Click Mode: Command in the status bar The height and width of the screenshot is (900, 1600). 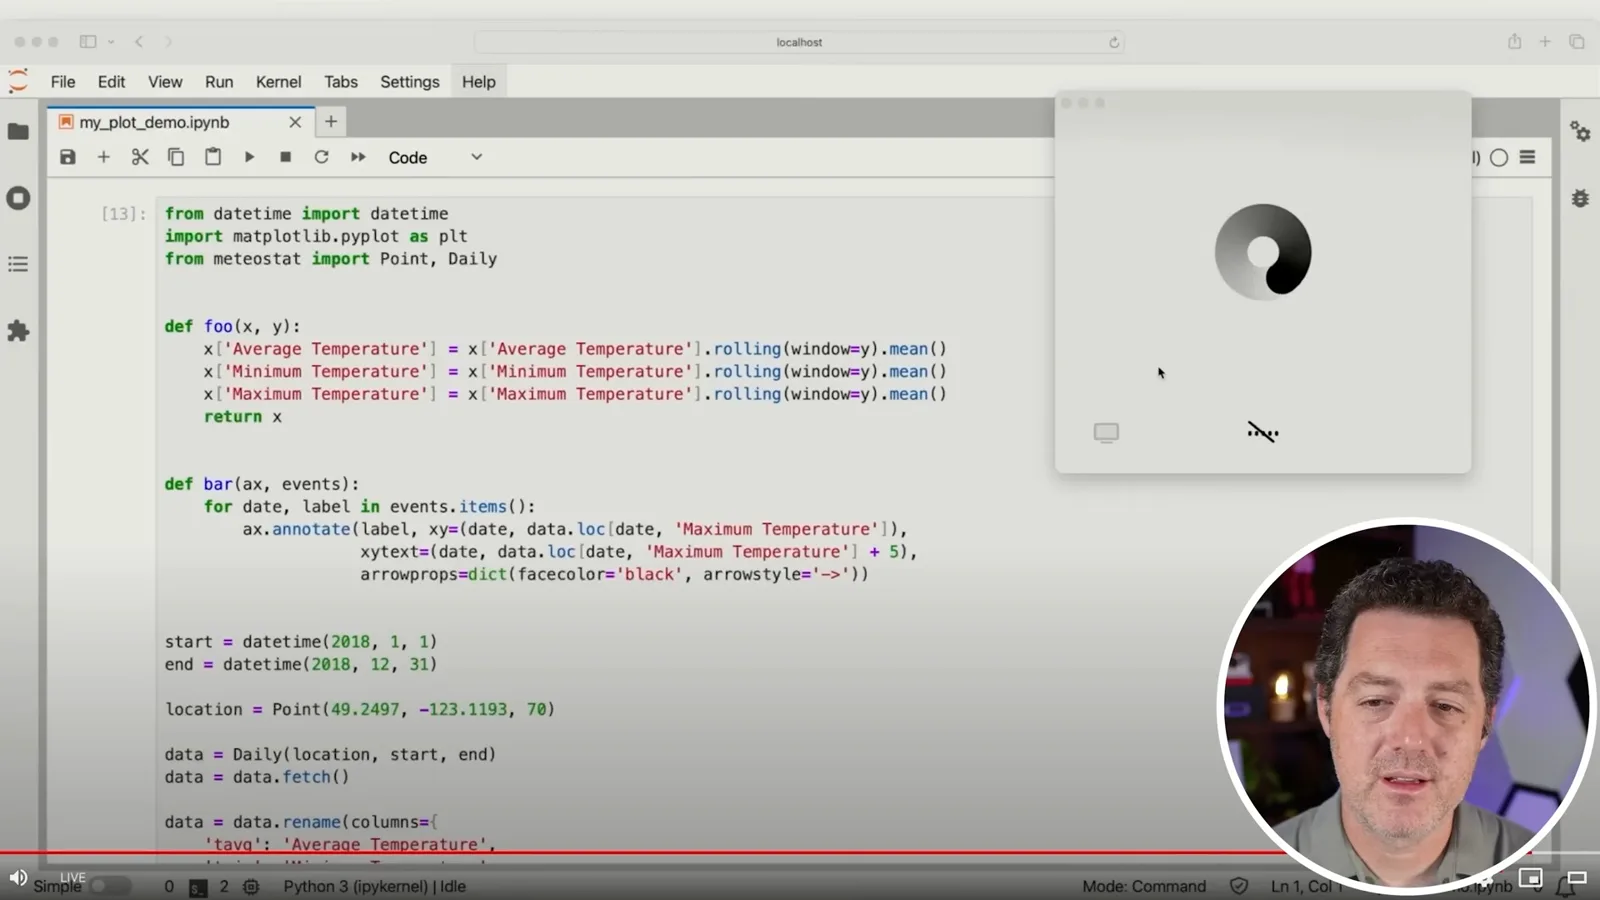pyautogui.click(x=1144, y=886)
